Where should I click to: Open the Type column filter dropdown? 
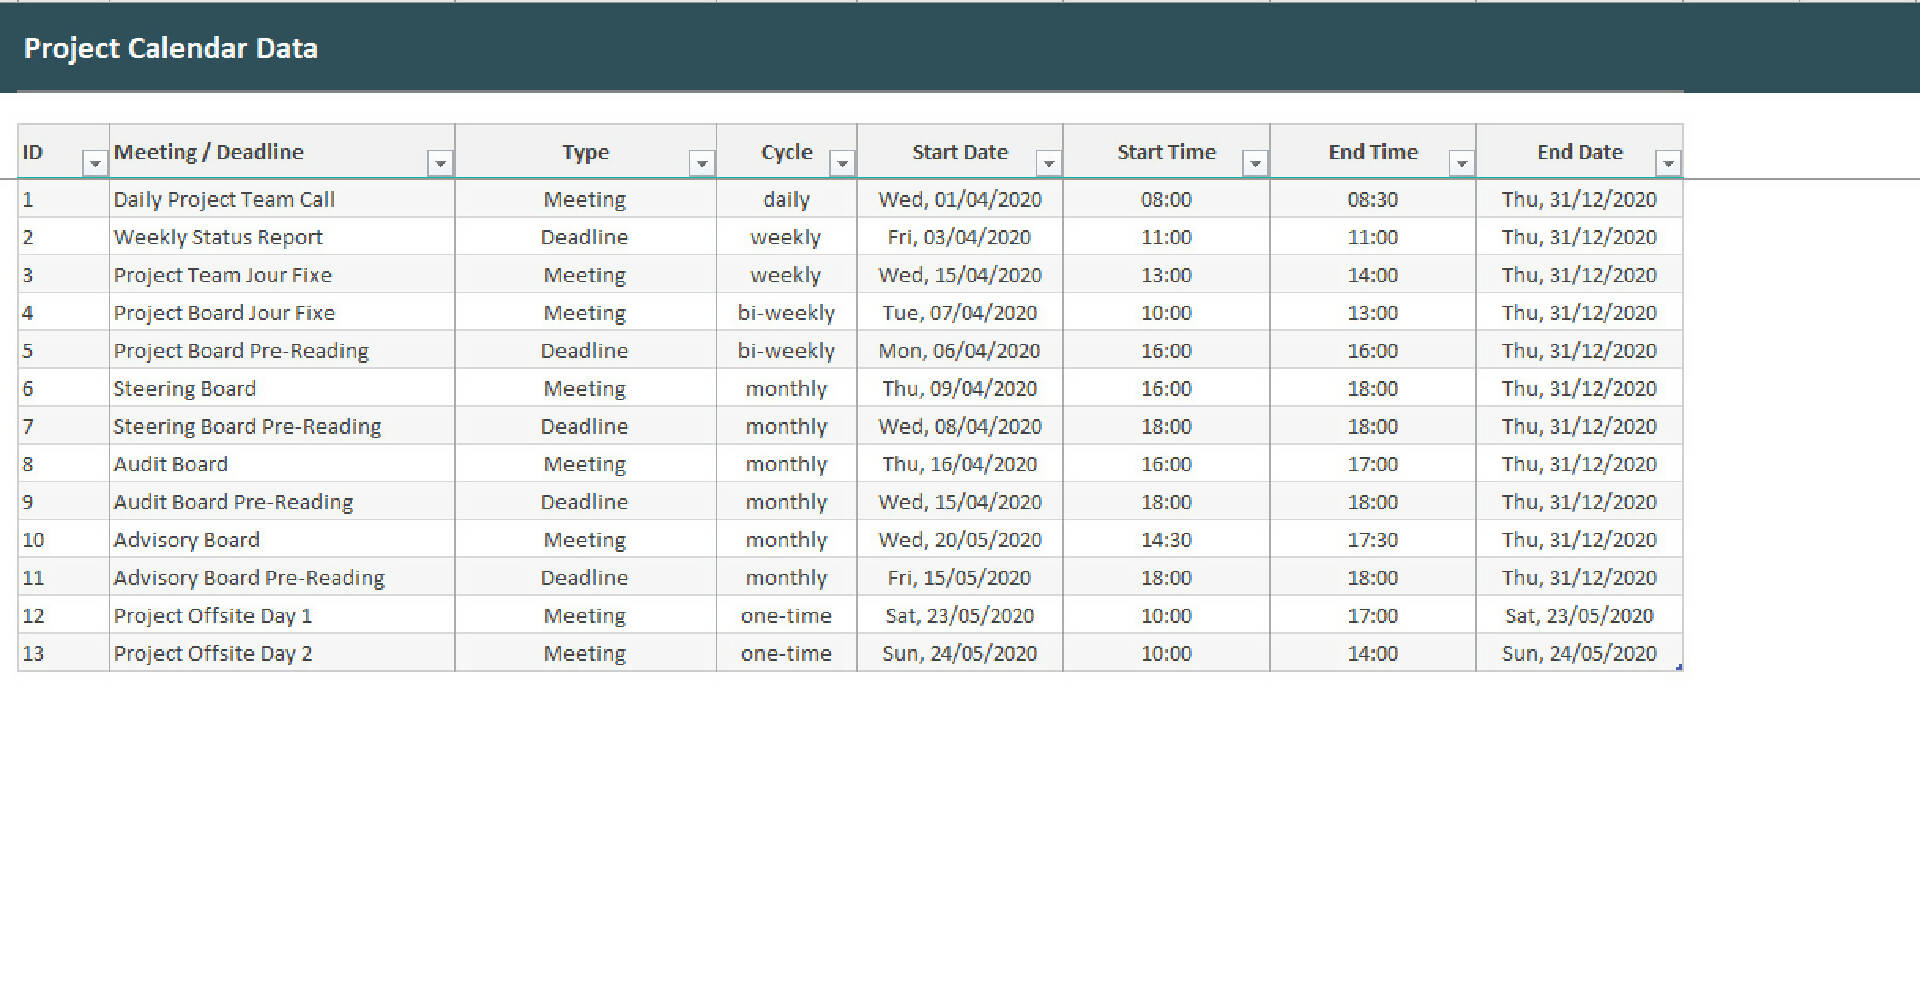pos(701,162)
